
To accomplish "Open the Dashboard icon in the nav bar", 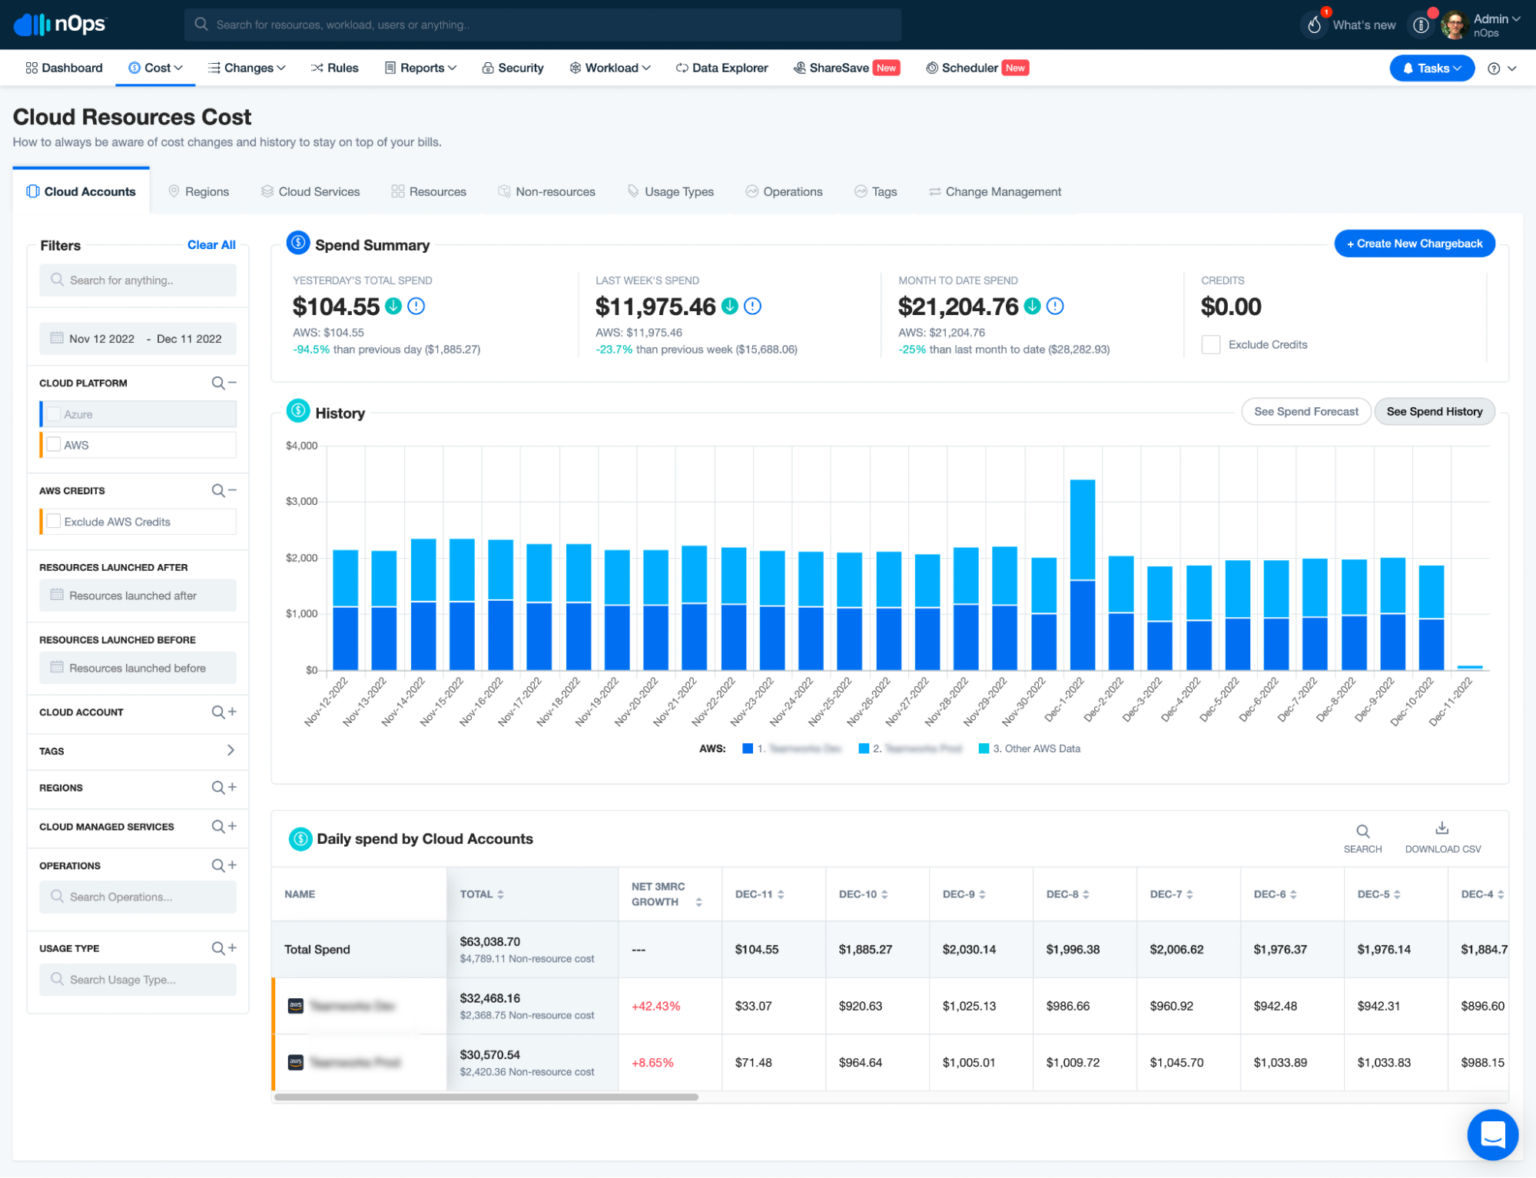I will point(32,67).
